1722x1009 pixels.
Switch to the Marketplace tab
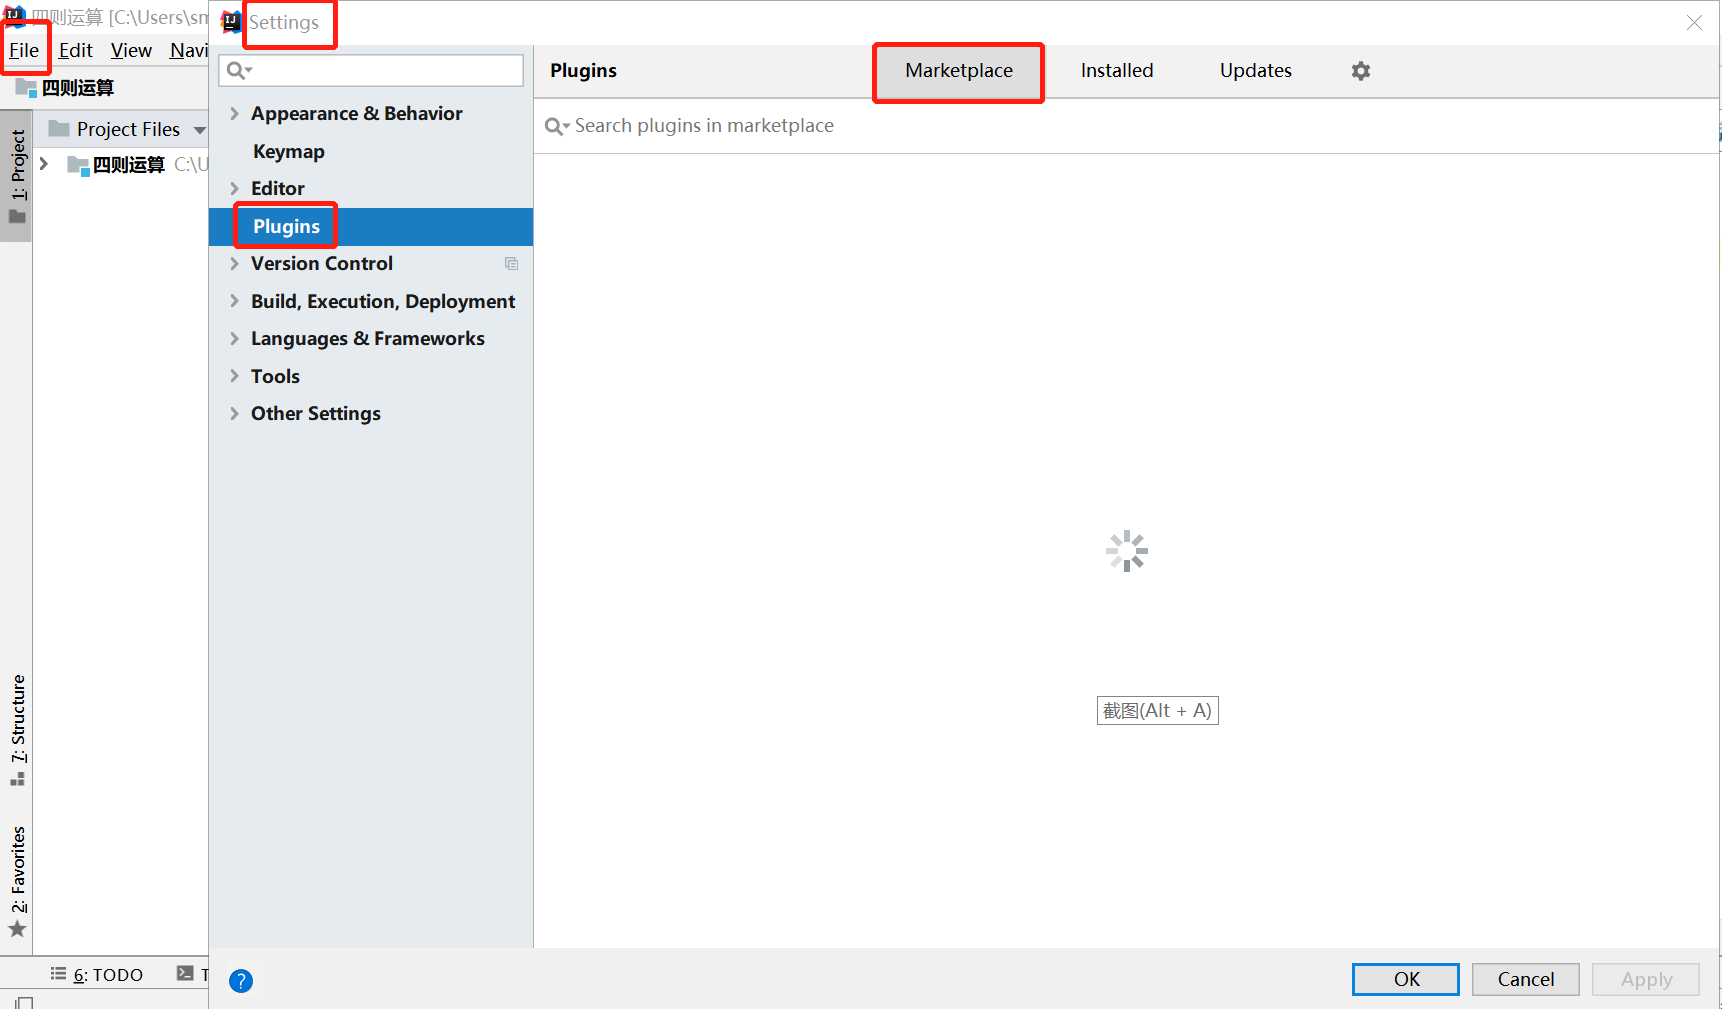click(x=959, y=71)
